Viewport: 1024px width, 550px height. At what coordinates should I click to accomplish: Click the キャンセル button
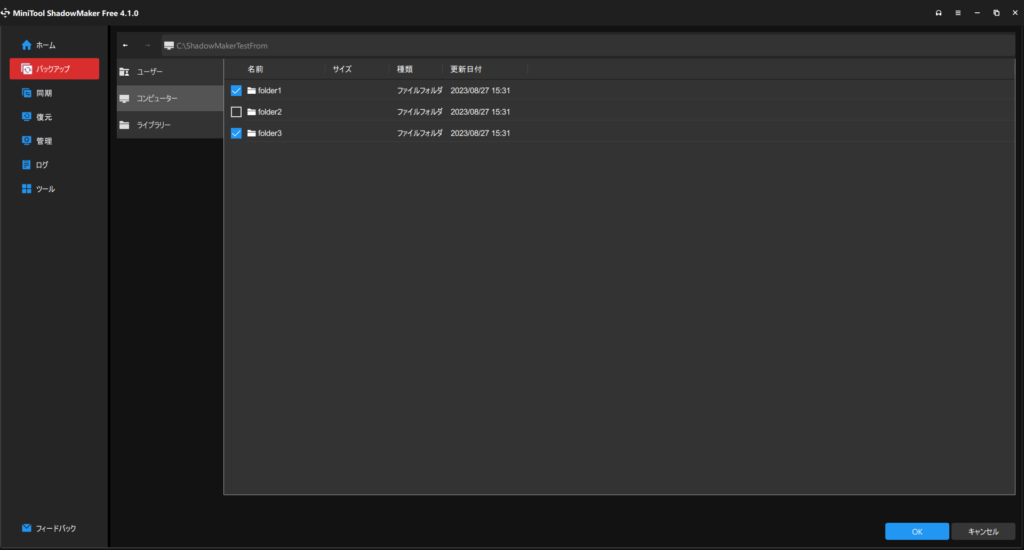(x=984, y=532)
